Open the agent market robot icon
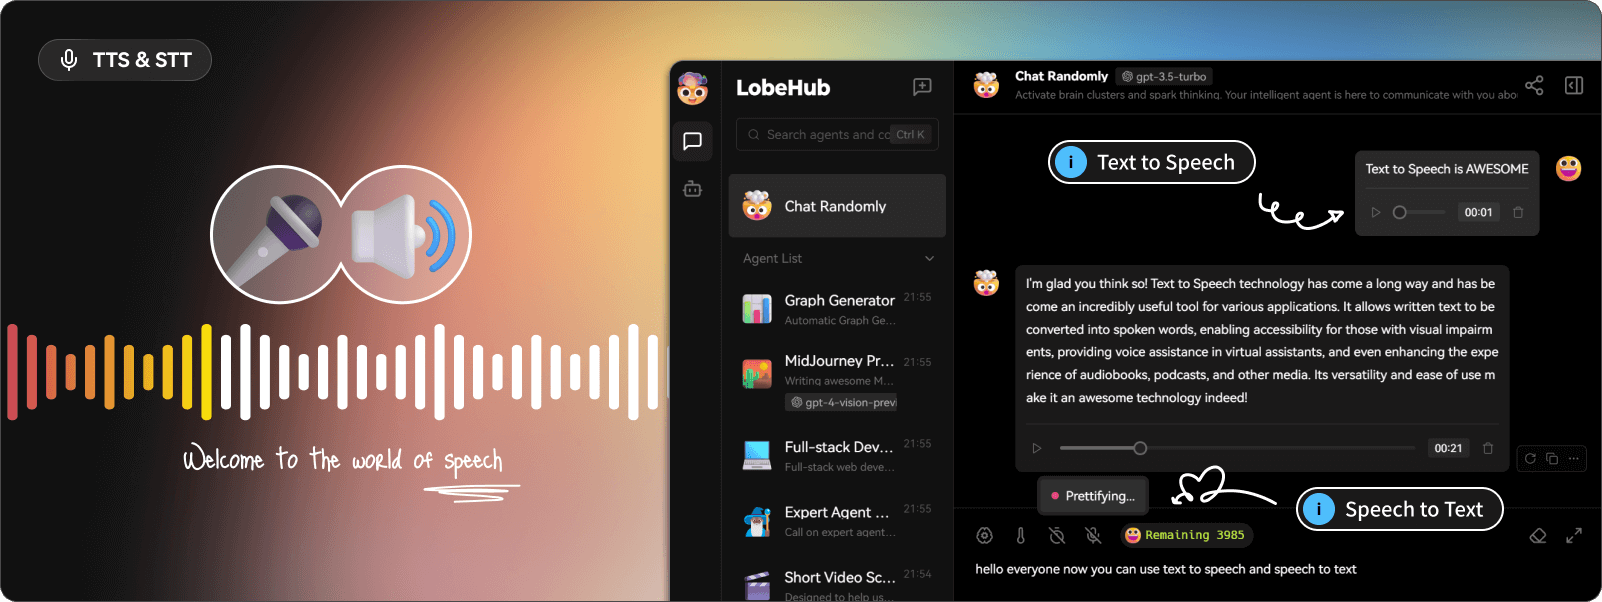The height and width of the screenshot is (602, 1602). [692, 188]
